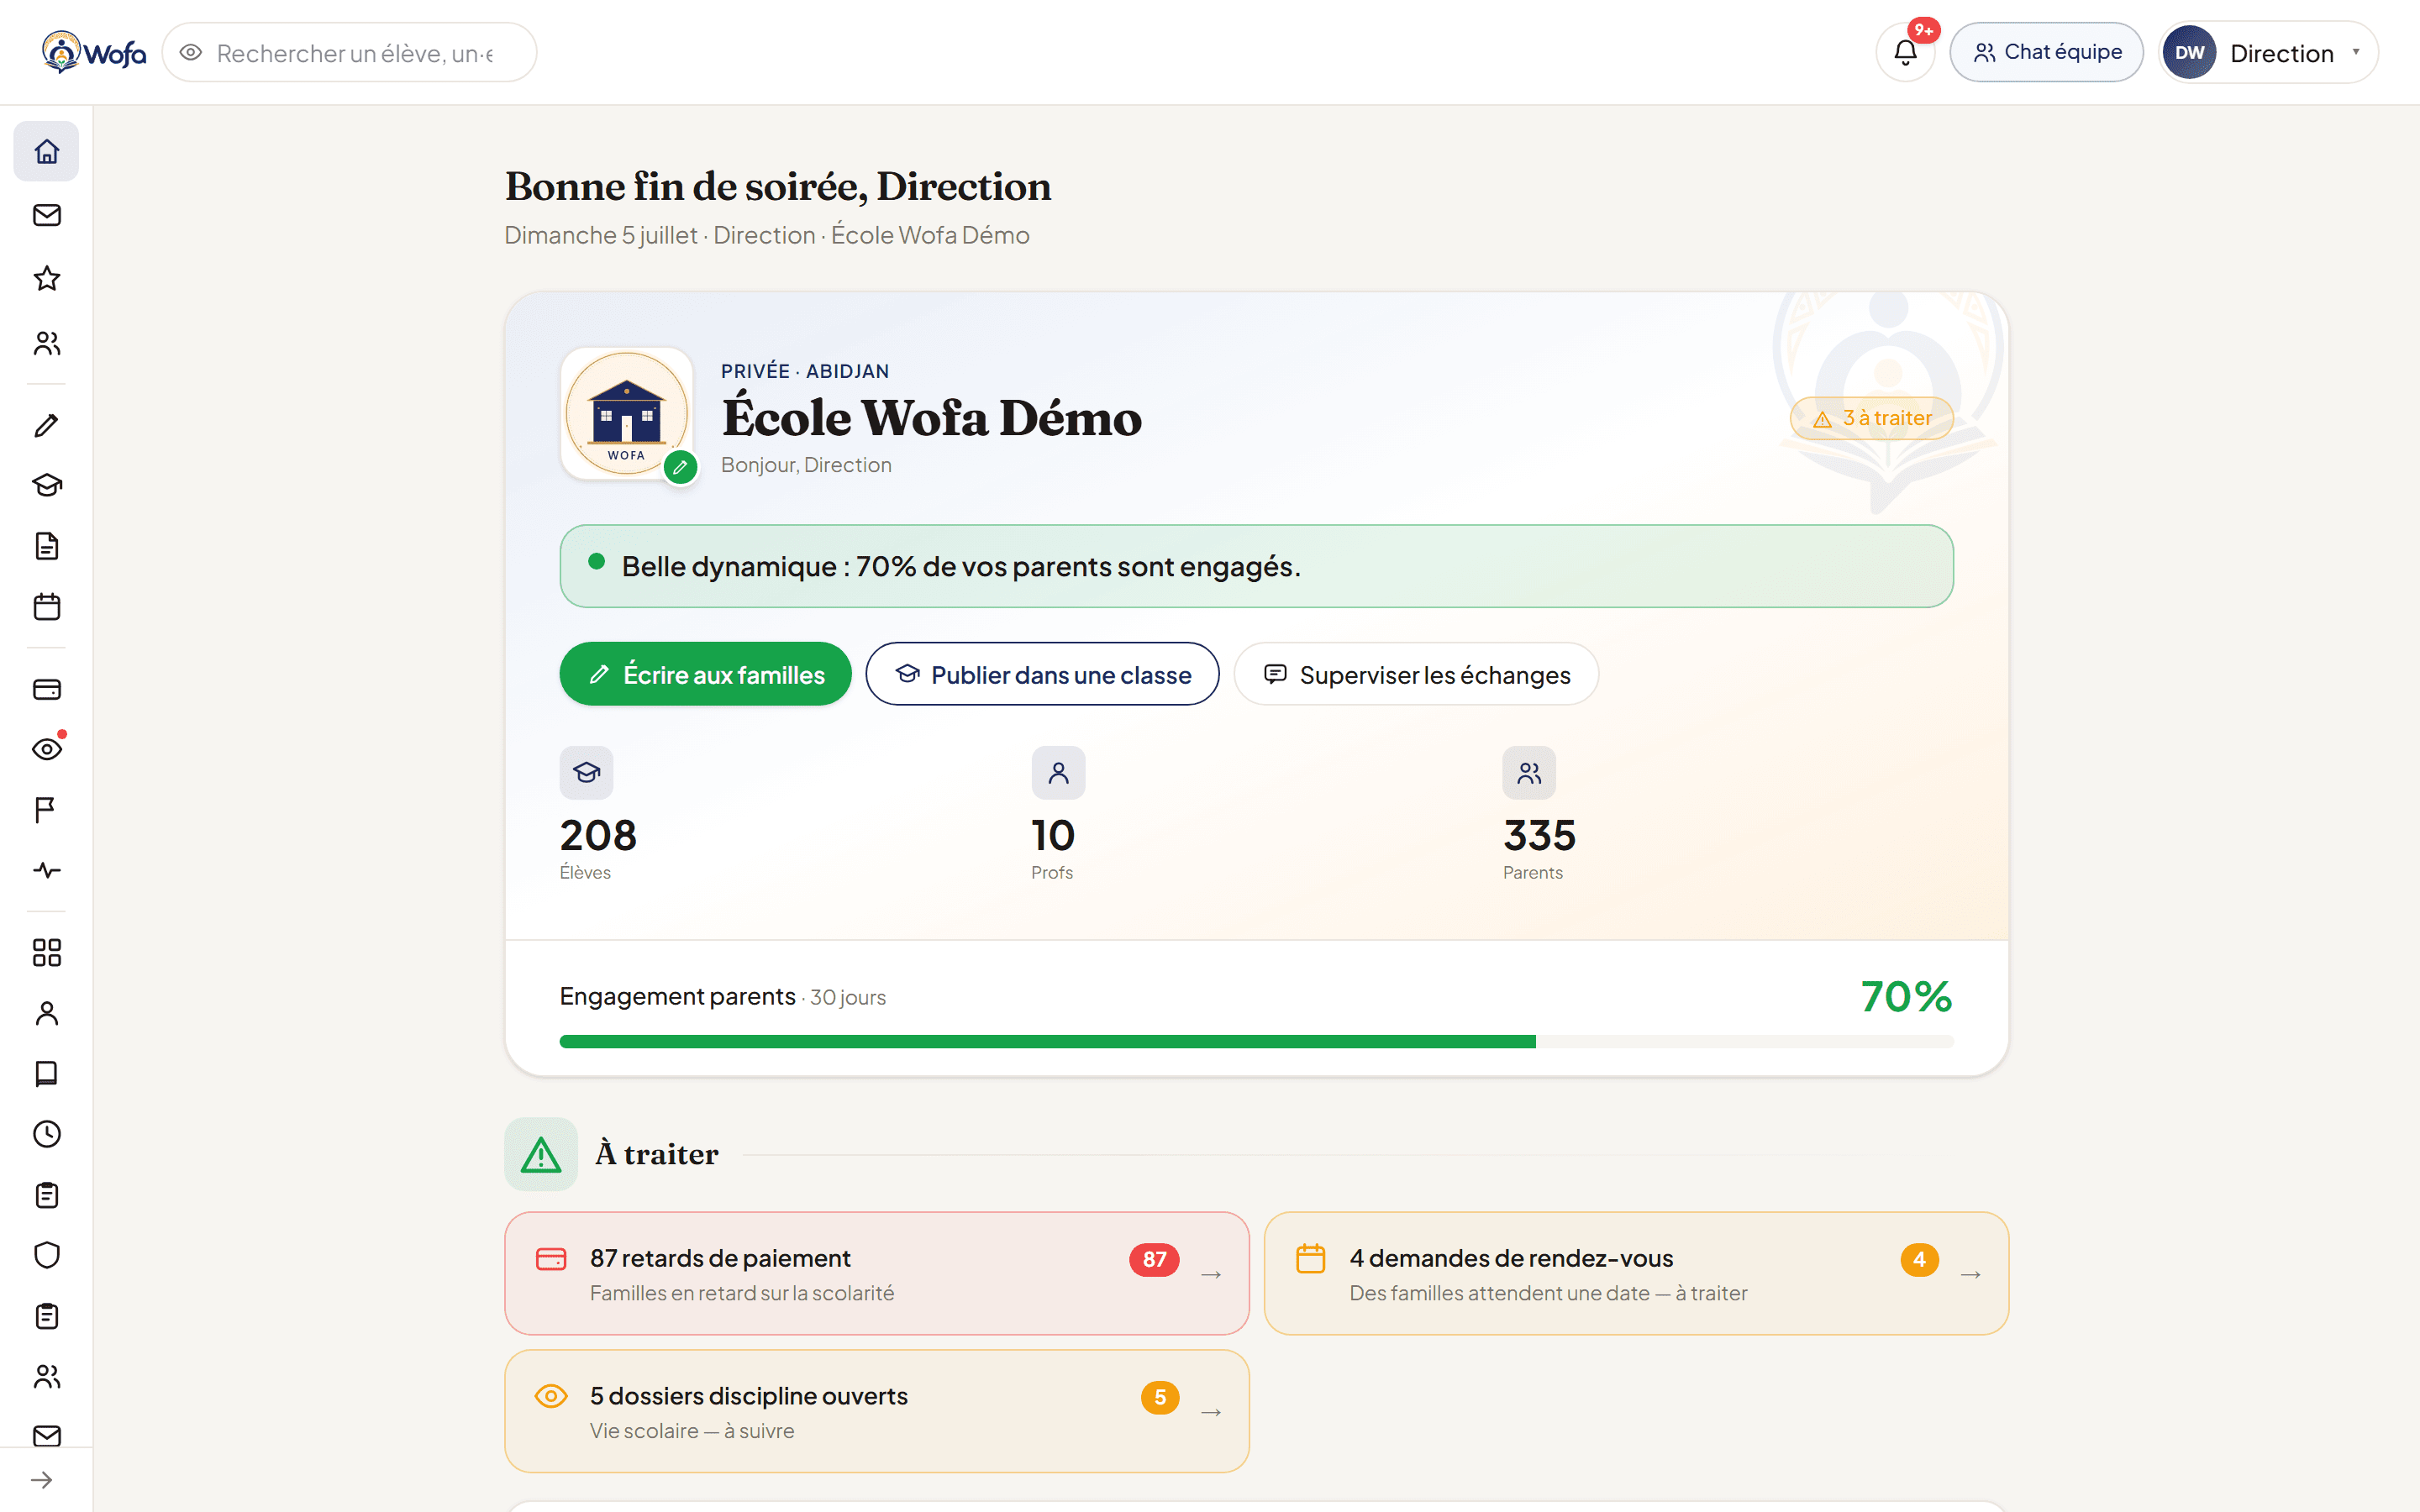
Task: Click the 10 Profs stat
Action: [x=1057, y=814]
